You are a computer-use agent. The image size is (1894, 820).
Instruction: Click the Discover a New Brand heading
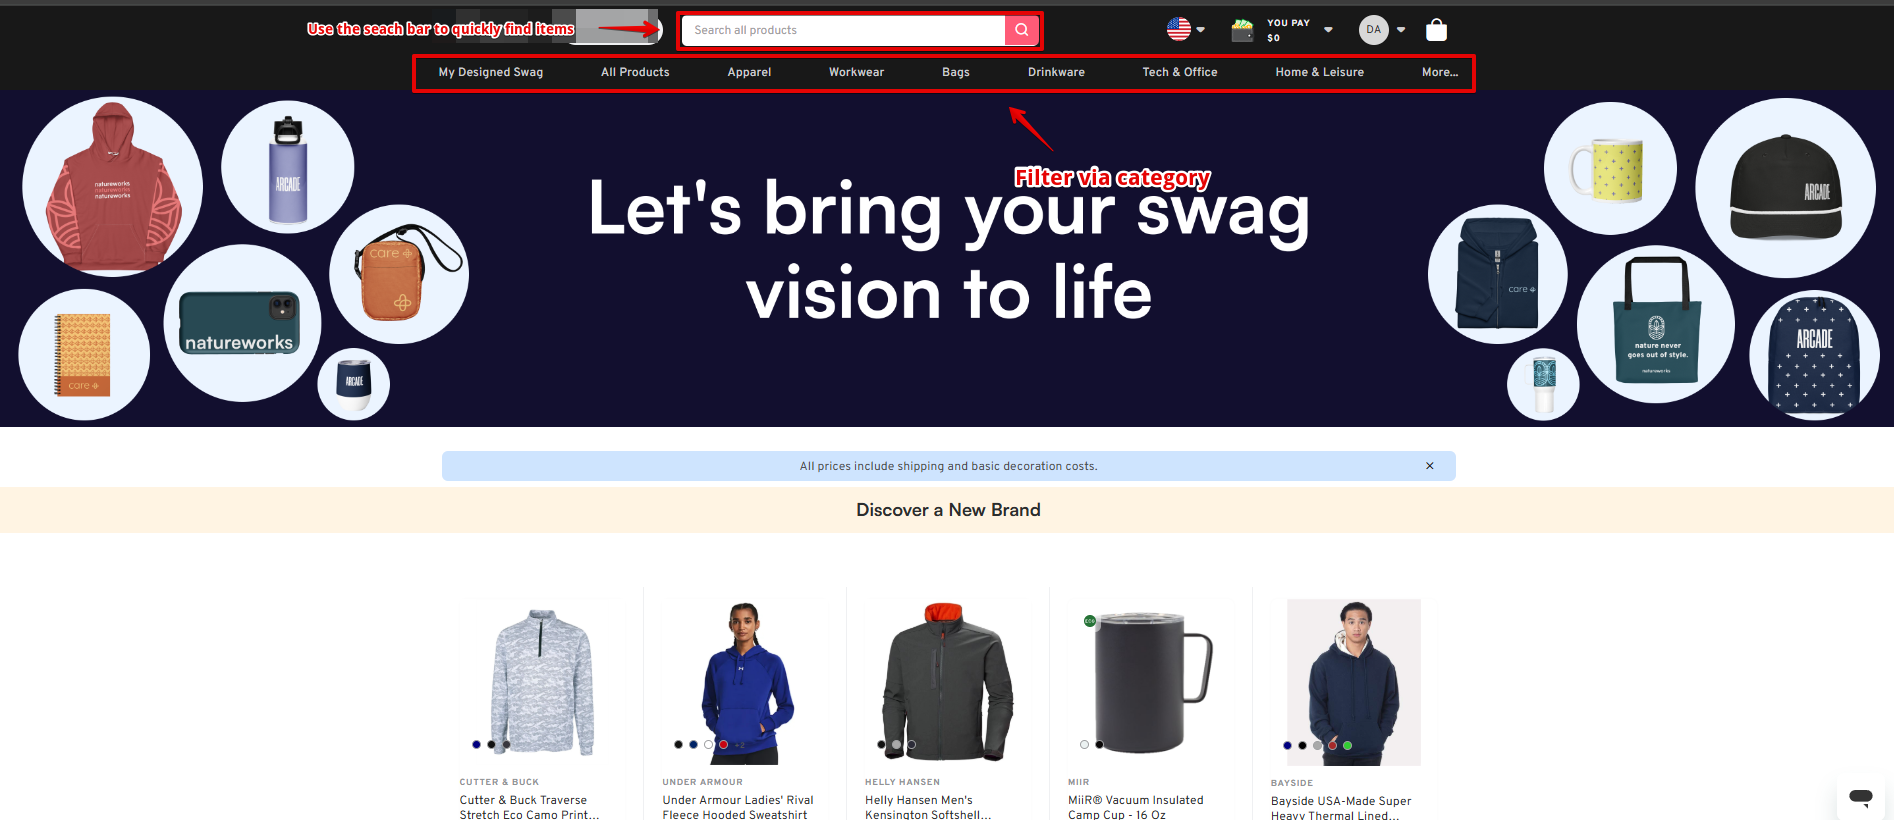point(948,510)
